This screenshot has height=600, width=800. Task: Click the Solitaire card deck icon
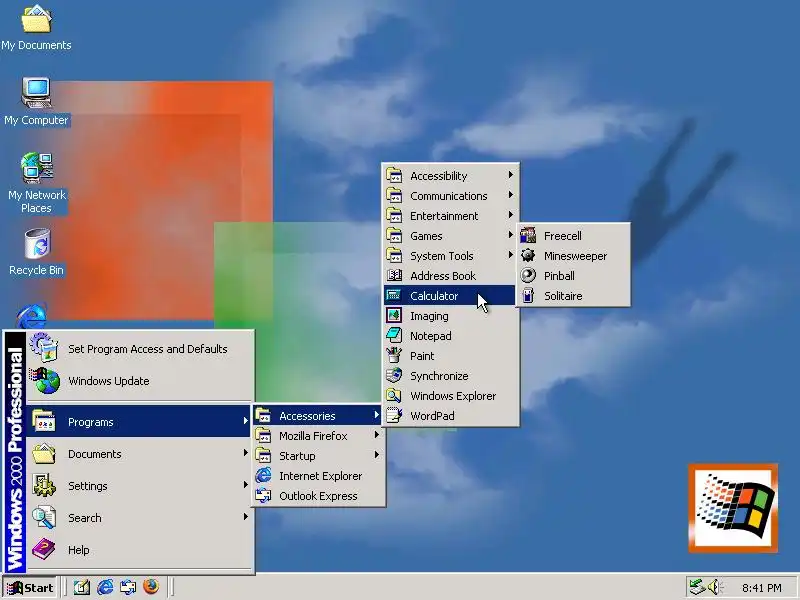528,295
